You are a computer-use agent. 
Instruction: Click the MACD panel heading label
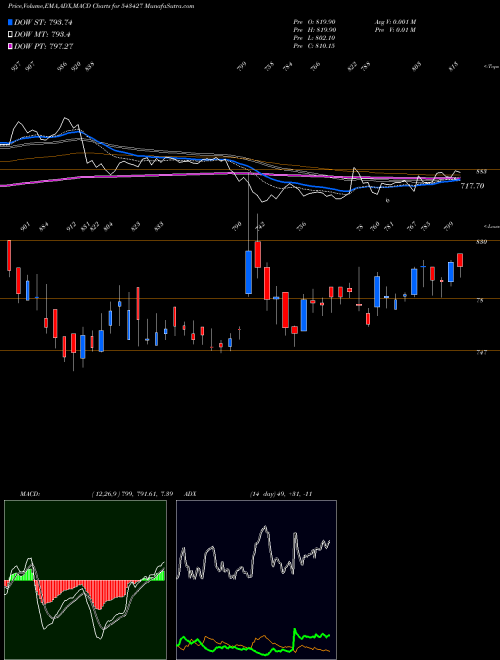(x=30, y=494)
